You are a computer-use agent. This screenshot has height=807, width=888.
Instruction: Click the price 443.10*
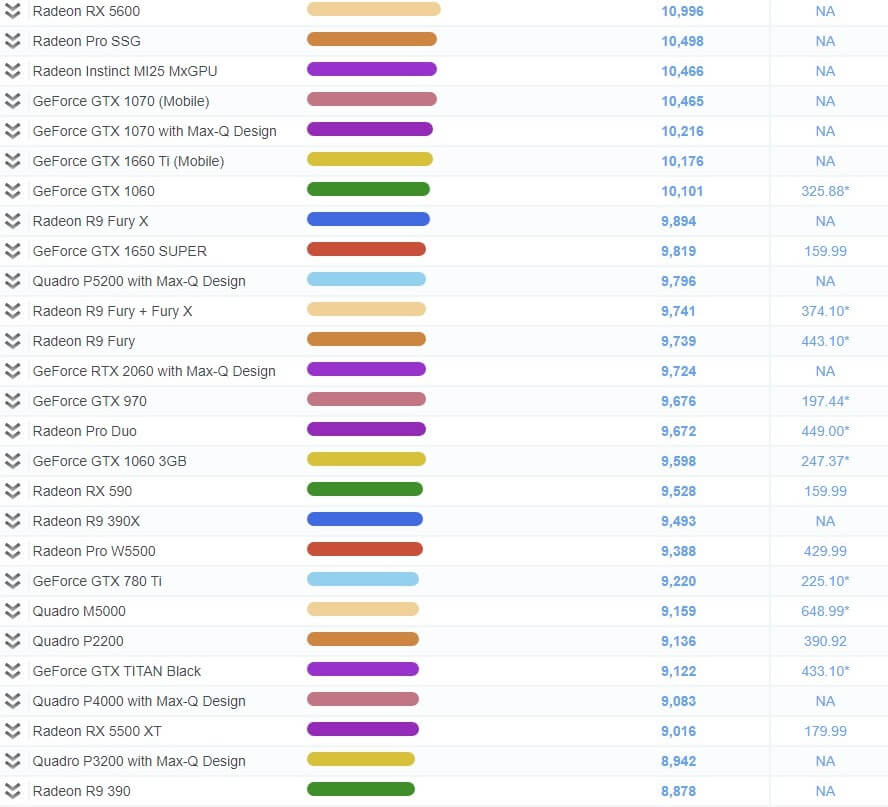[825, 341]
